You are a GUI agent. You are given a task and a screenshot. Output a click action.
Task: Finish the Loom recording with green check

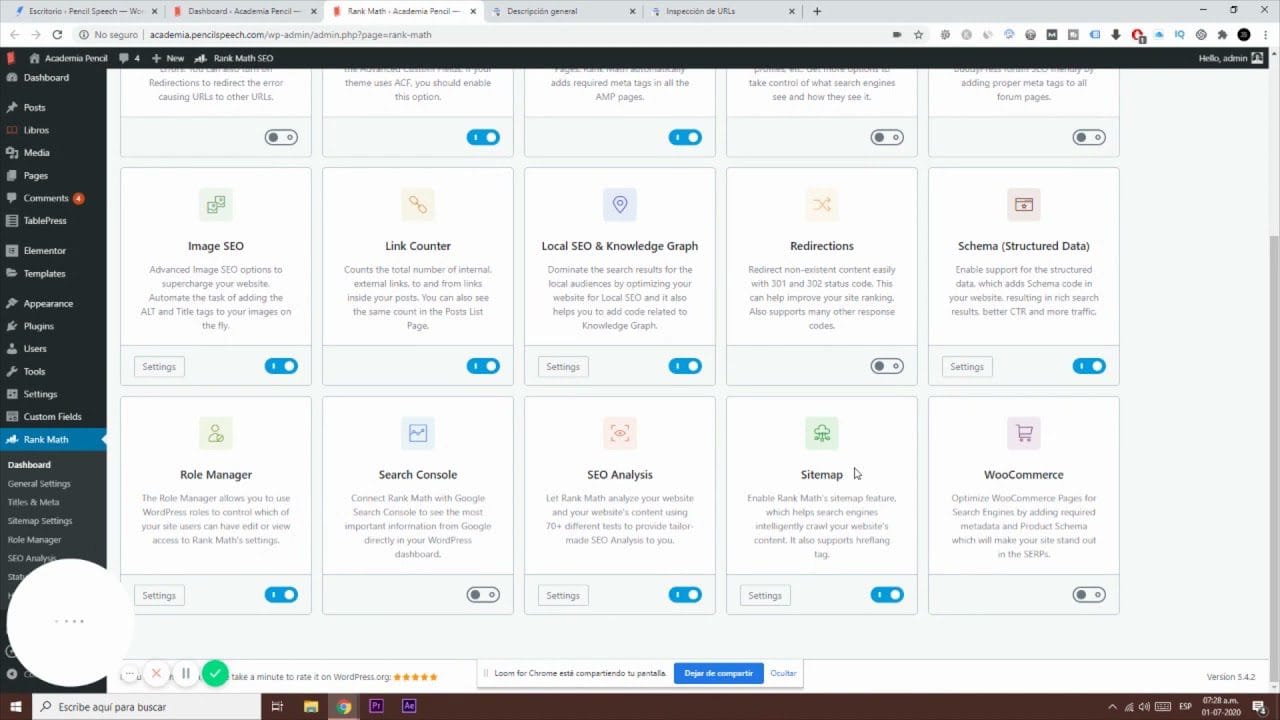pos(215,674)
